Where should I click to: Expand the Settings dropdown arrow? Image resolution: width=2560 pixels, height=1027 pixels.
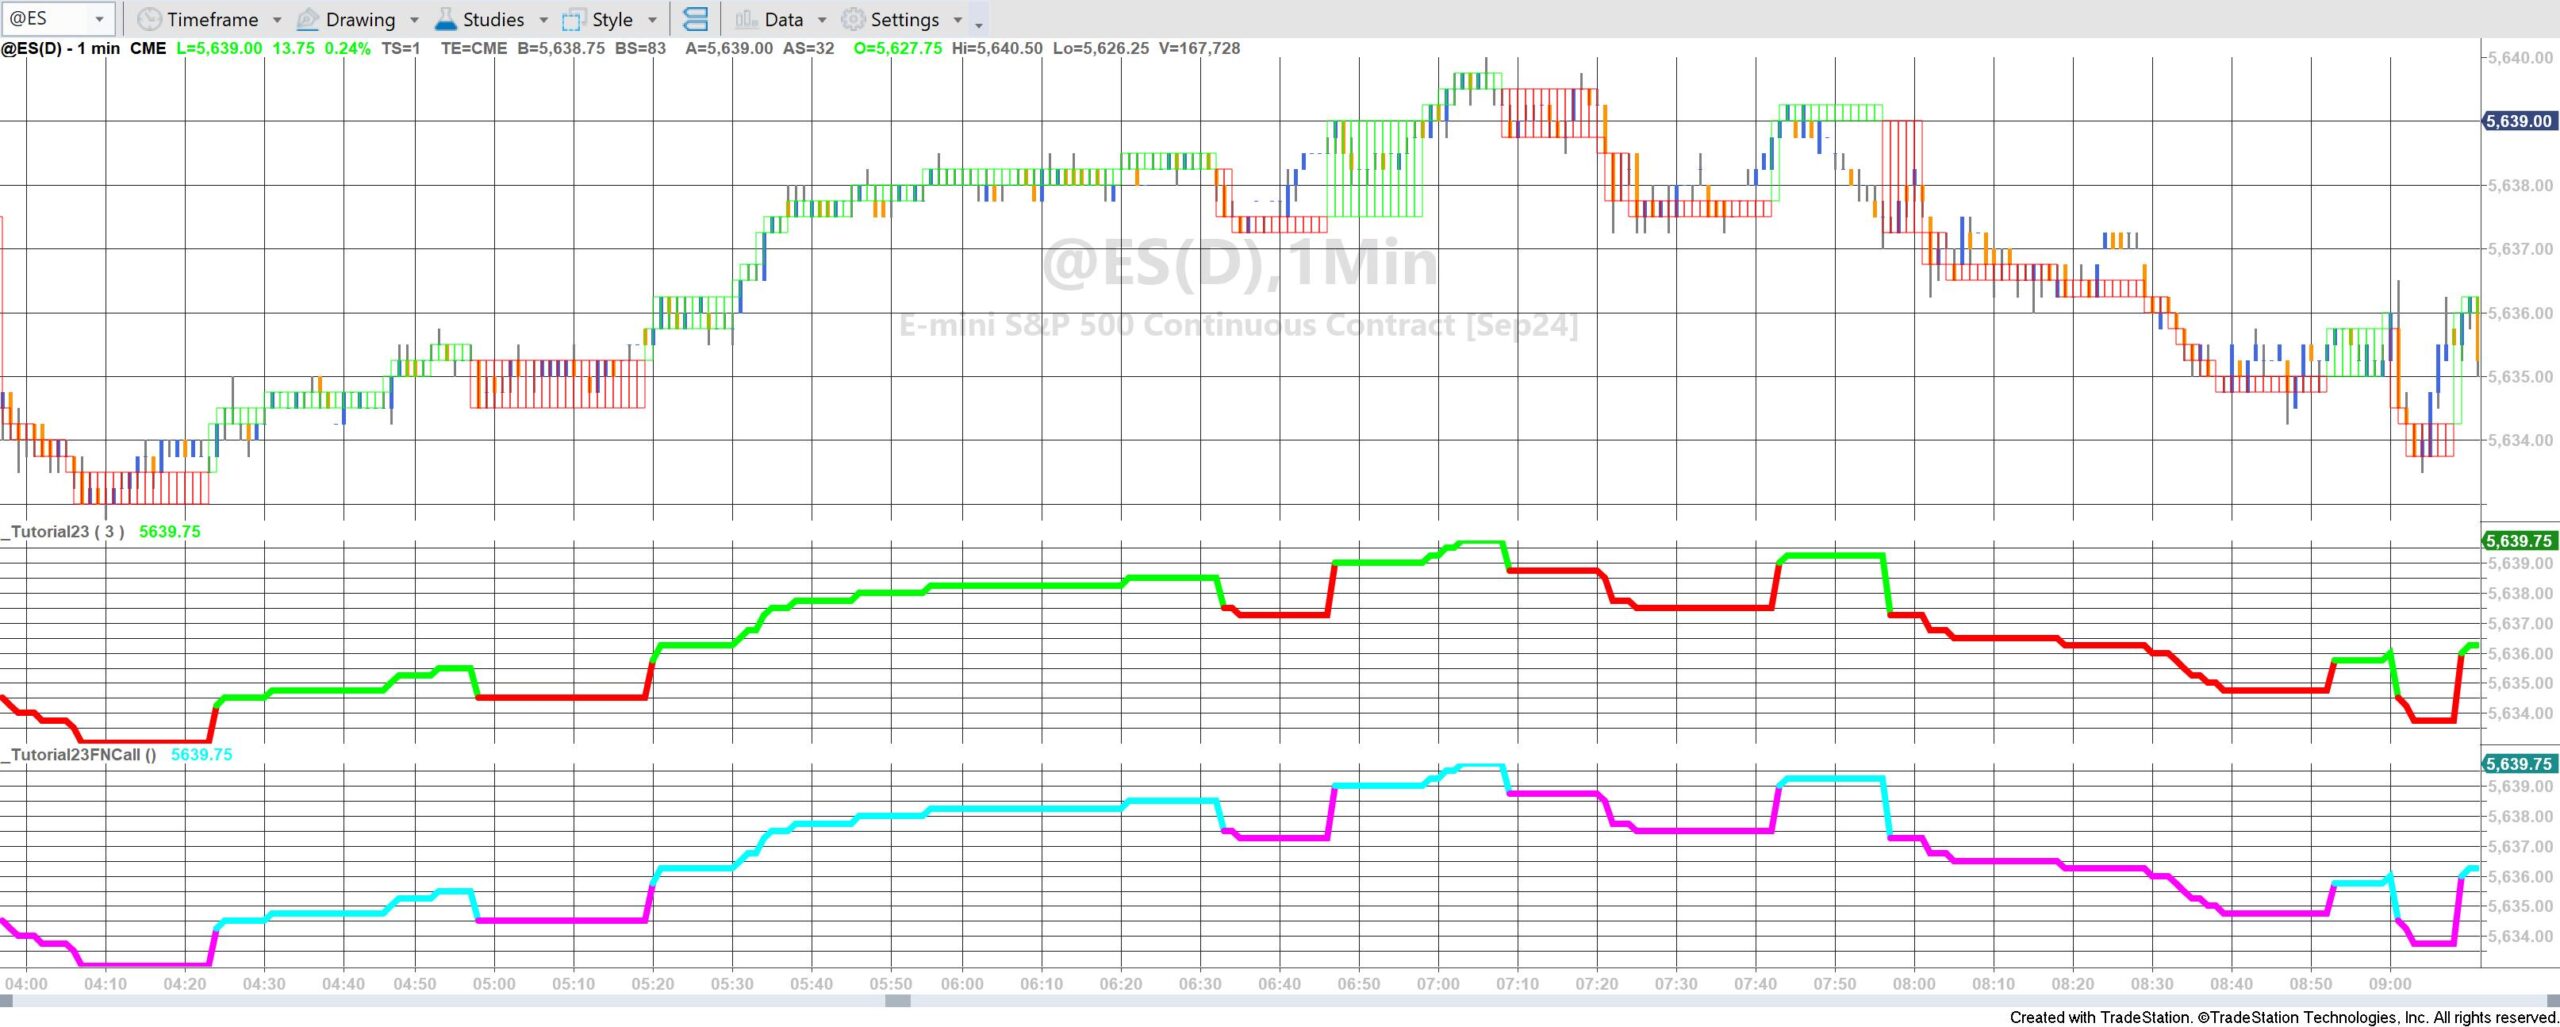[958, 19]
